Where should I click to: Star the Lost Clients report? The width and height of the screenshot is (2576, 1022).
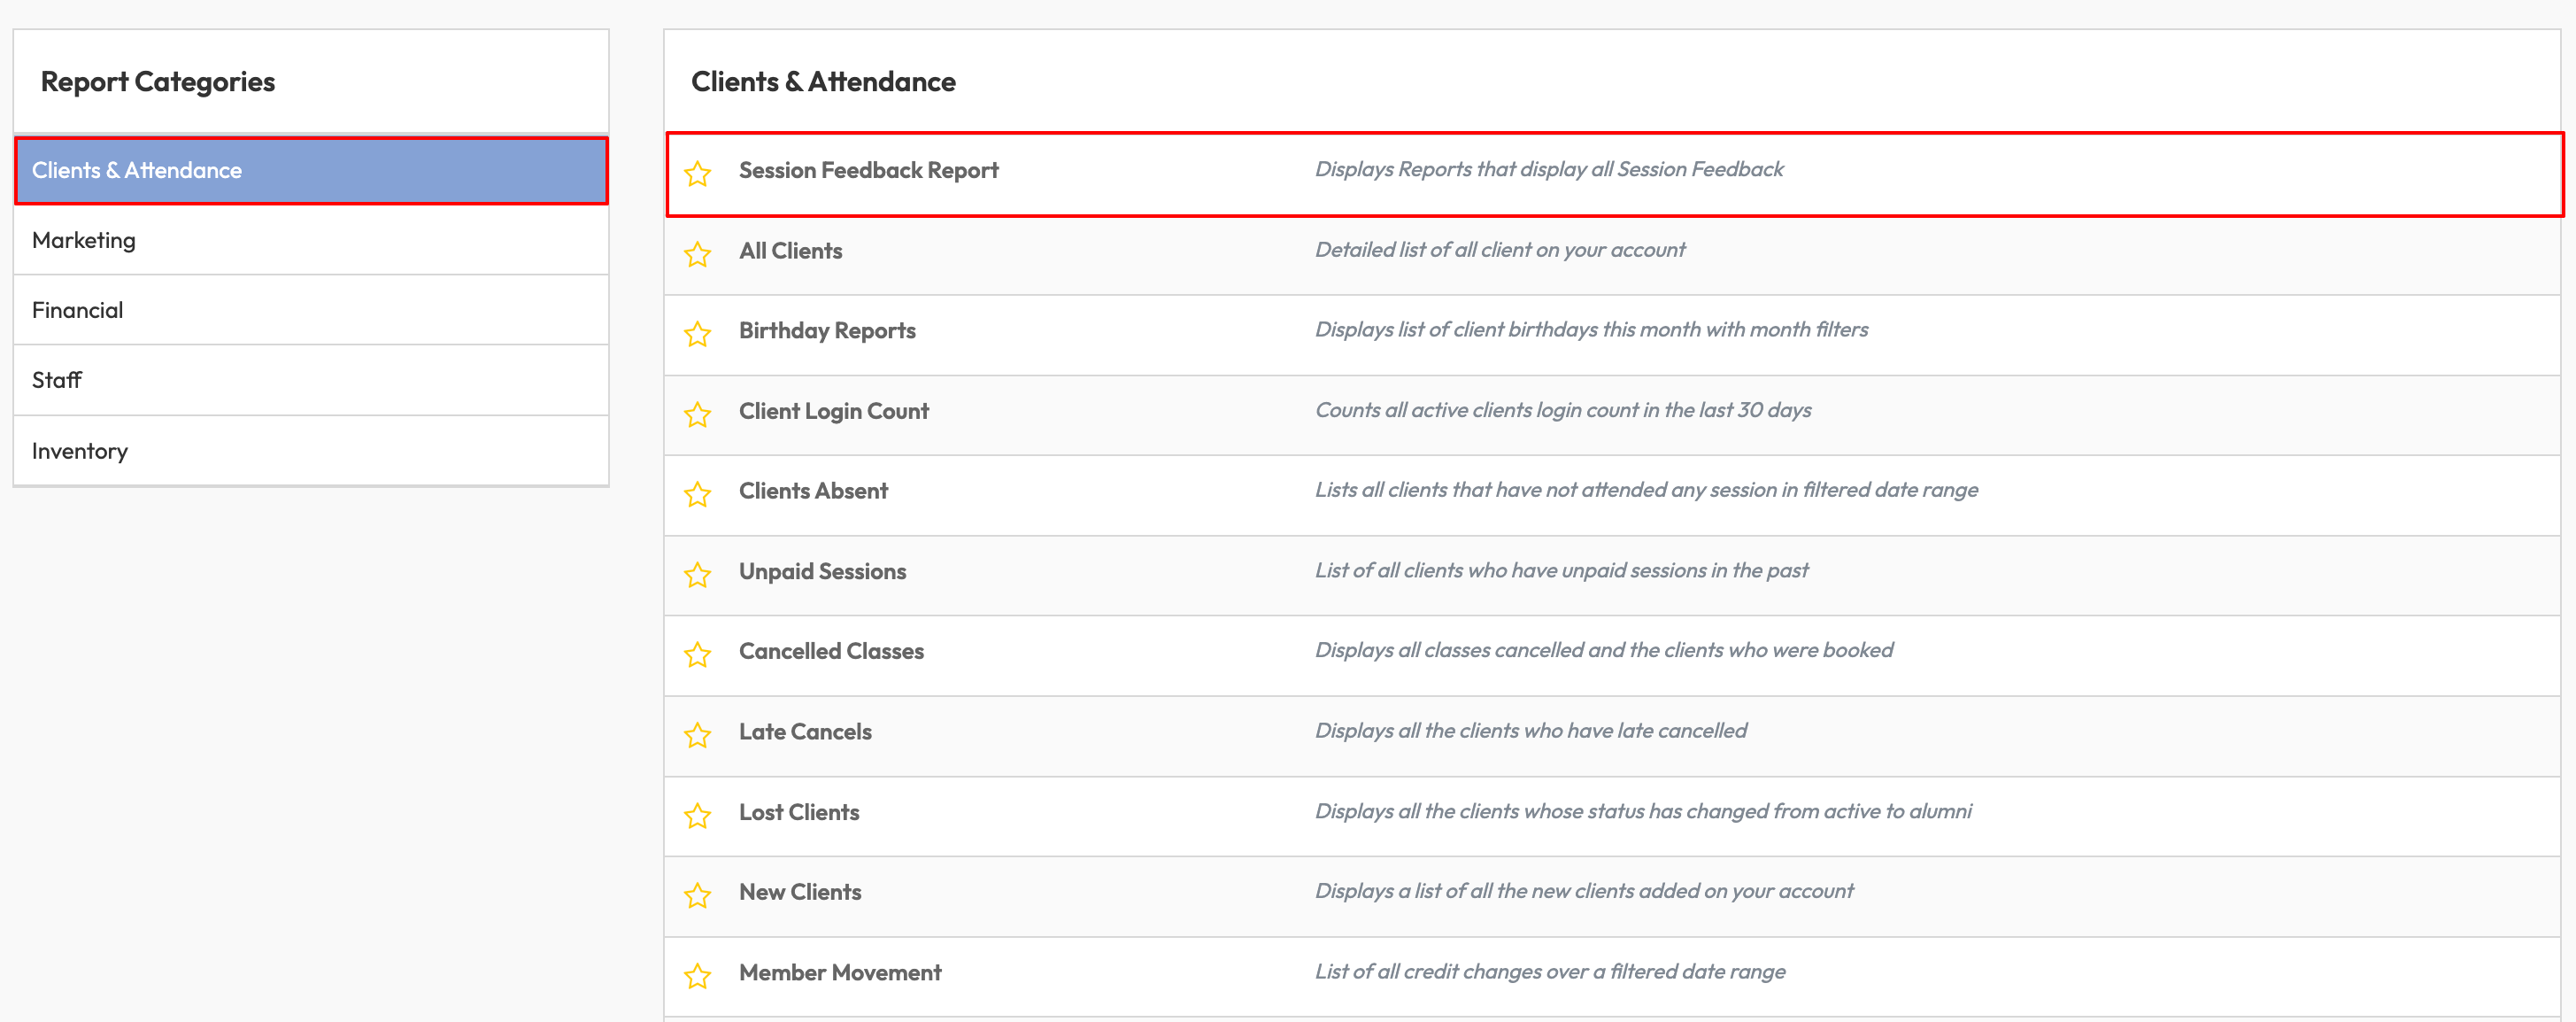tap(697, 815)
